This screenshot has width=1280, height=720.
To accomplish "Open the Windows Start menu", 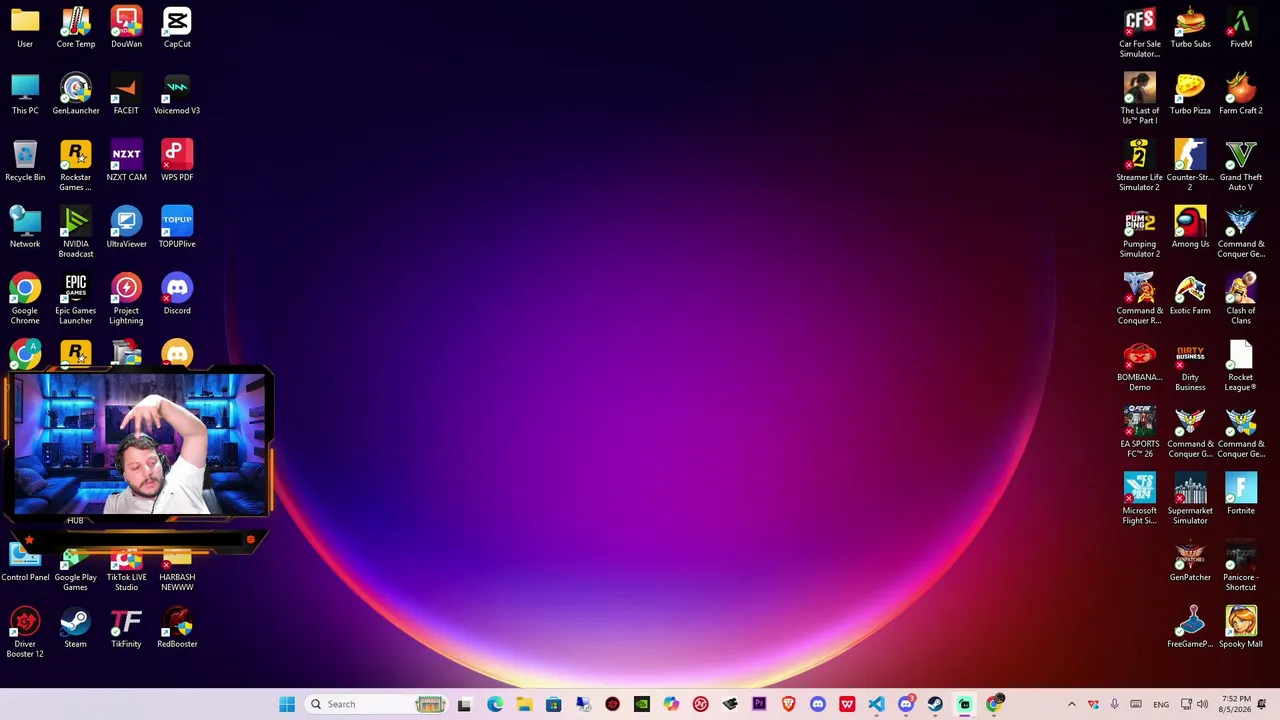I will [x=287, y=704].
